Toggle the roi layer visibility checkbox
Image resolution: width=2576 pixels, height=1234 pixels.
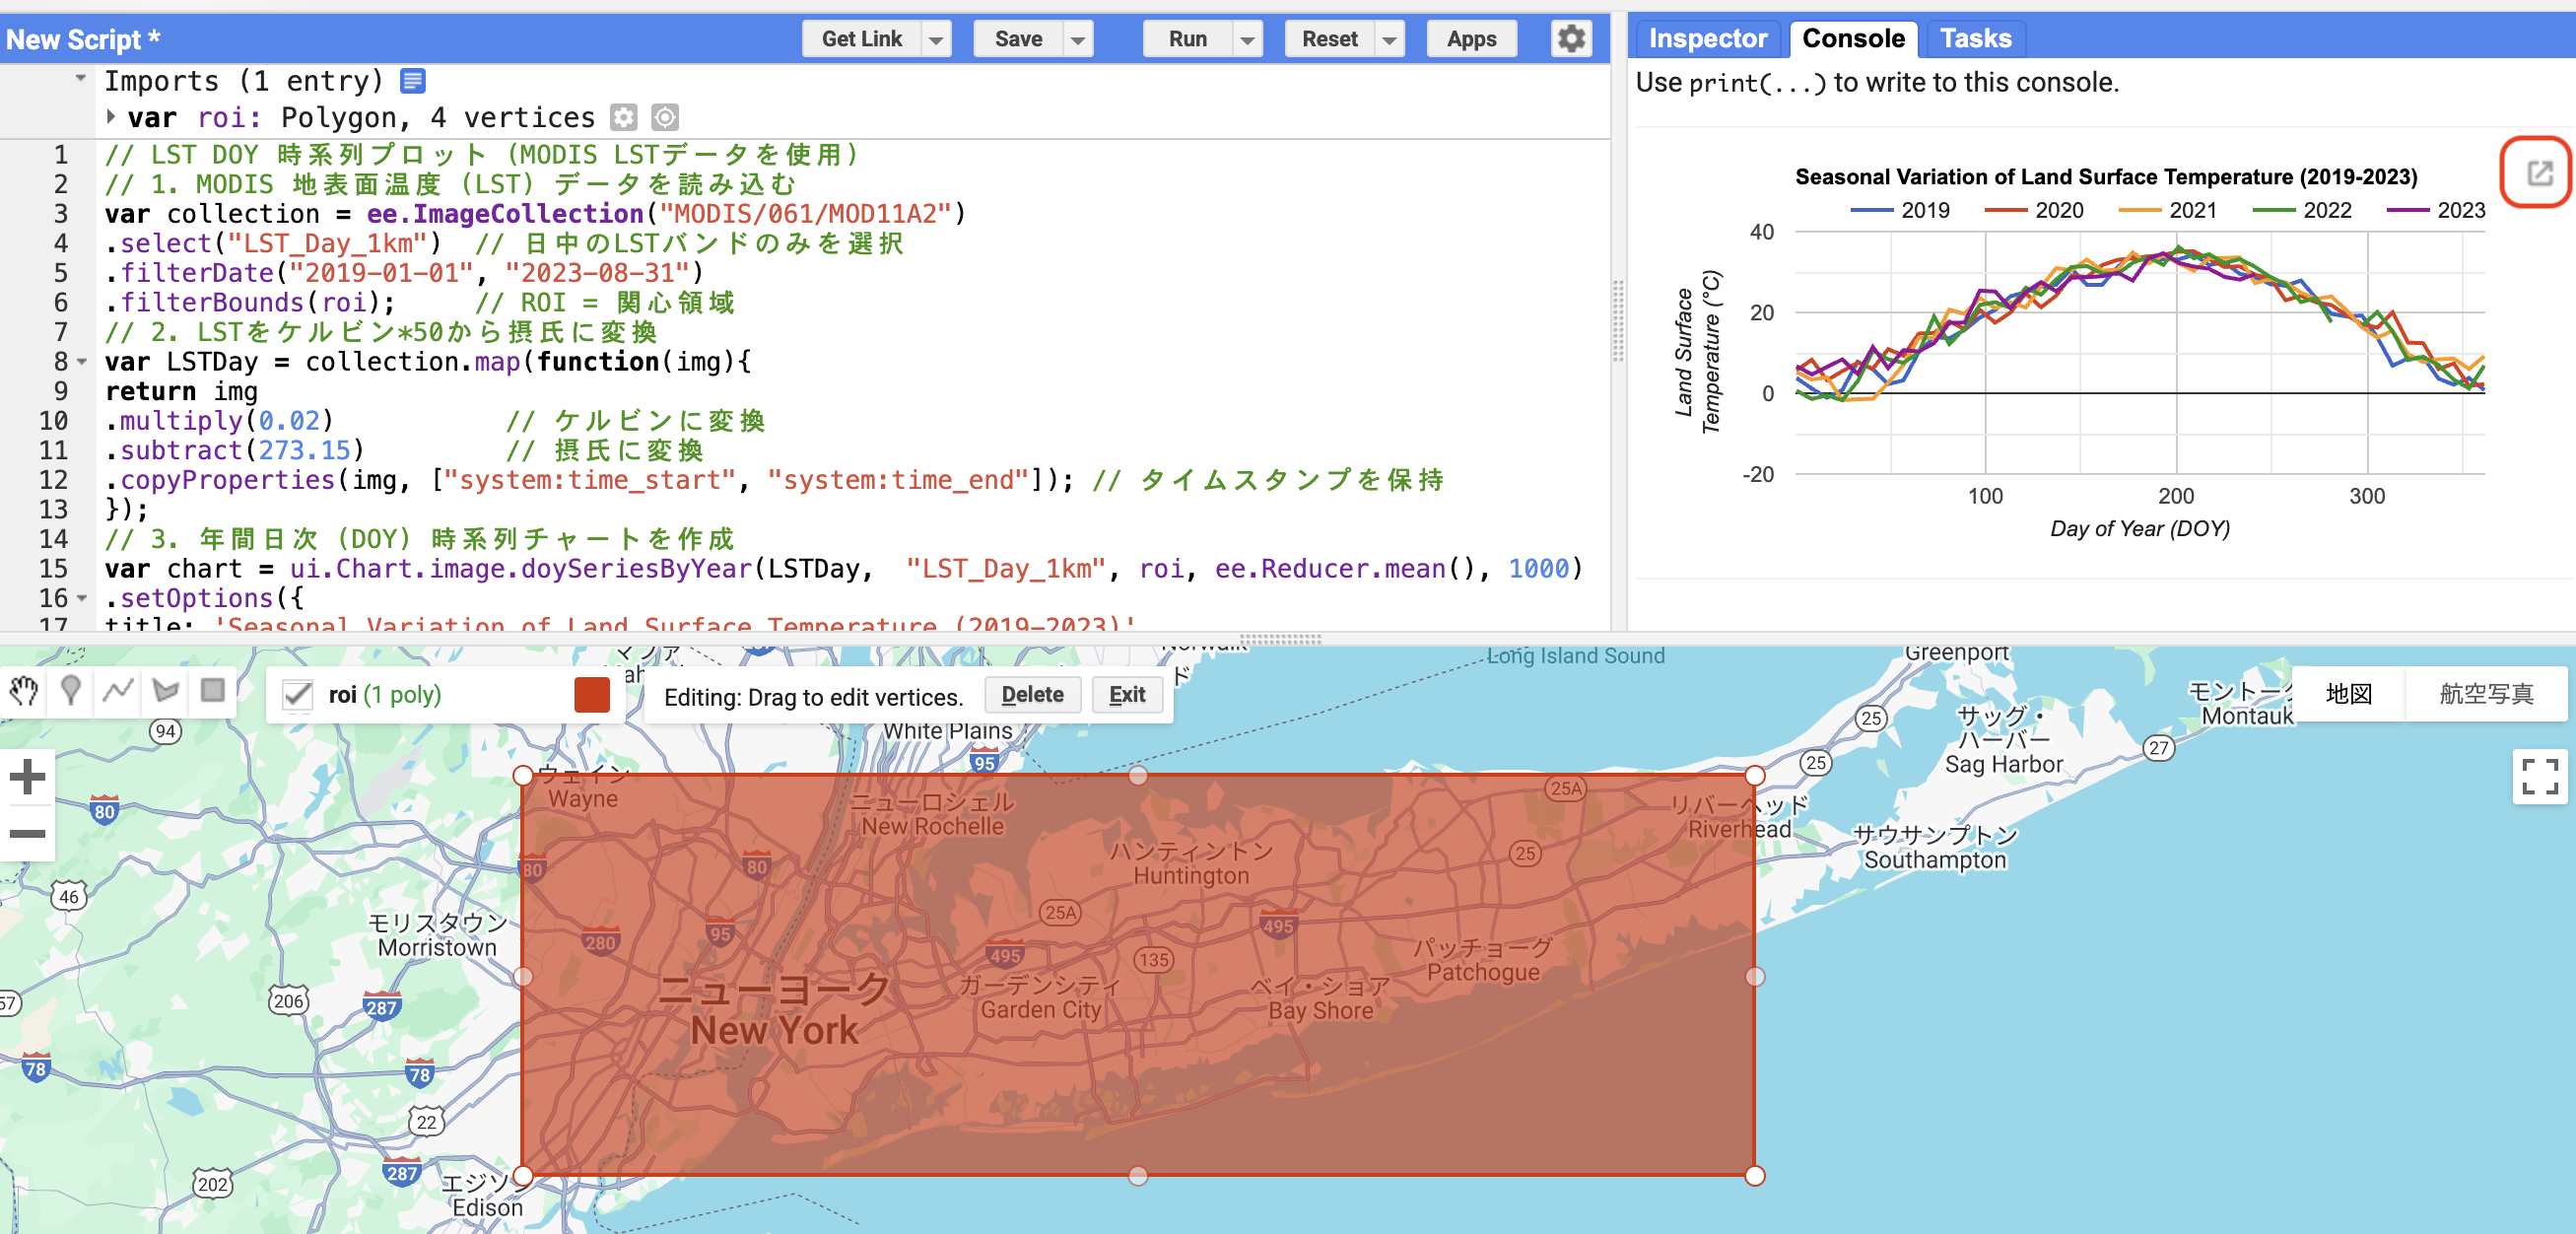[x=297, y=695]
